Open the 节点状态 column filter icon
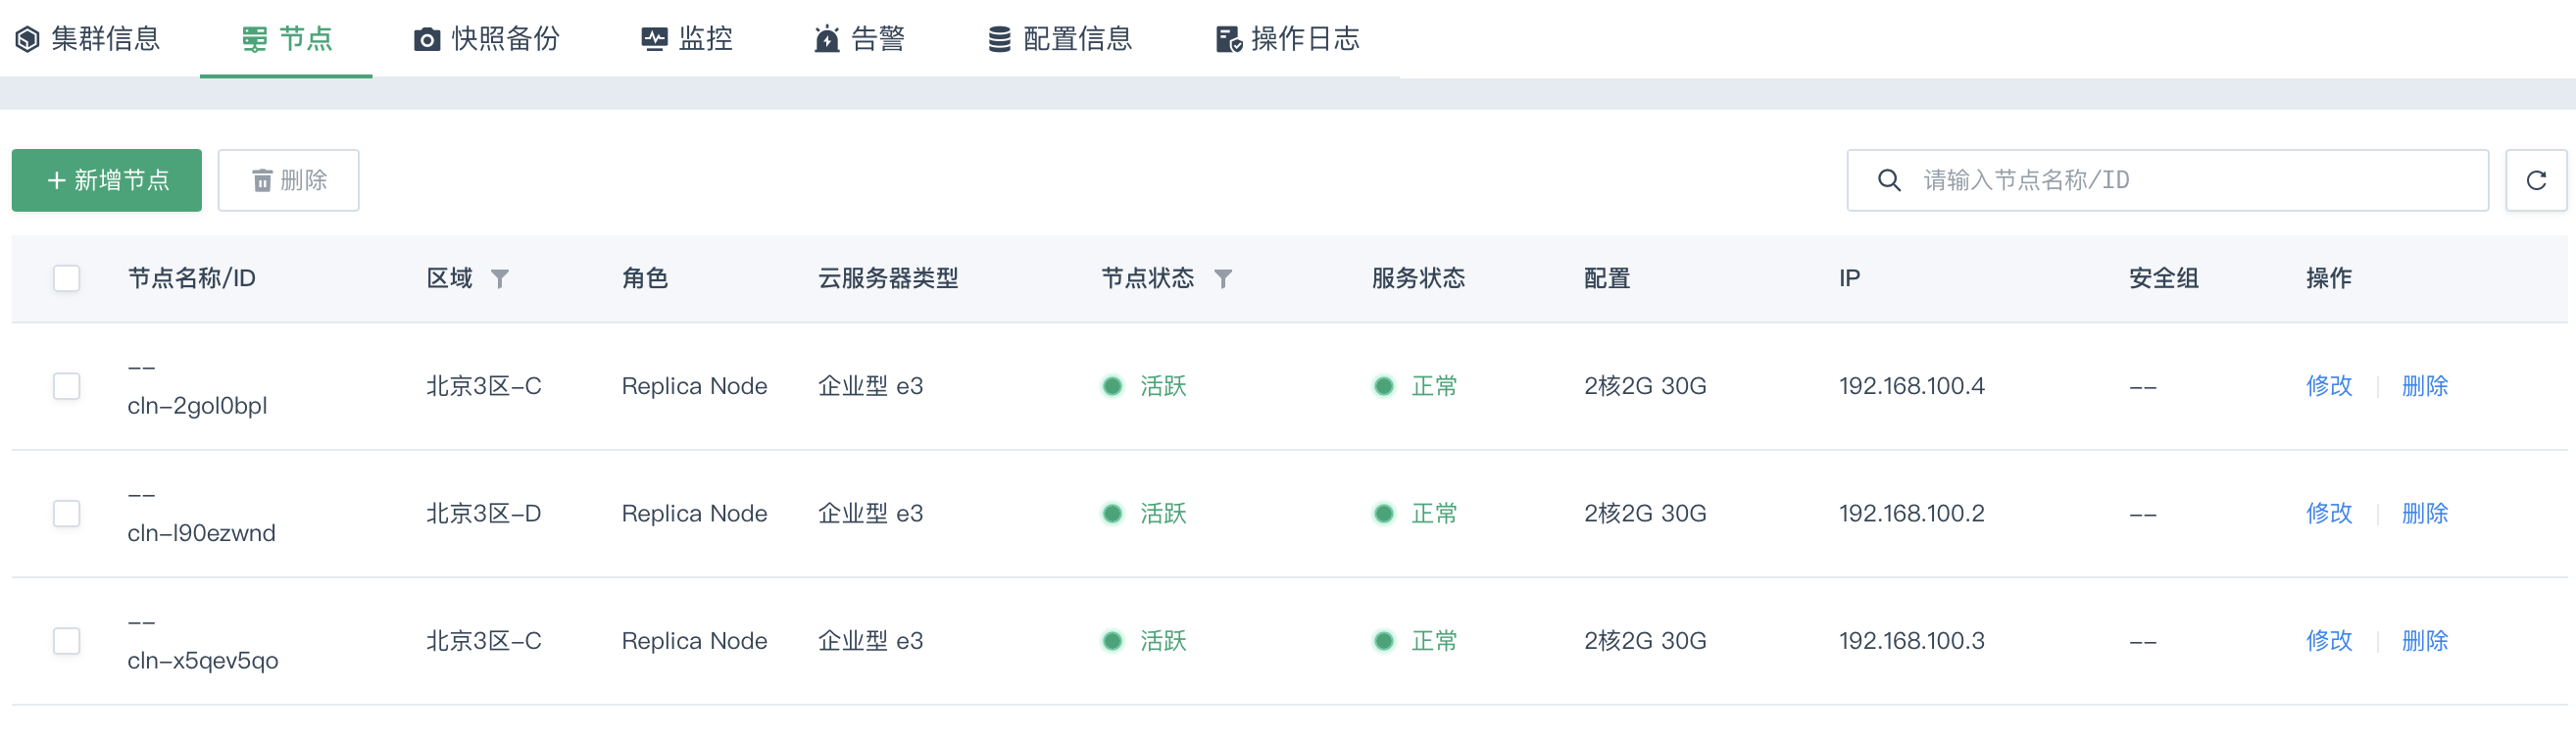 pyautogui.click(x=1222, y=278)
